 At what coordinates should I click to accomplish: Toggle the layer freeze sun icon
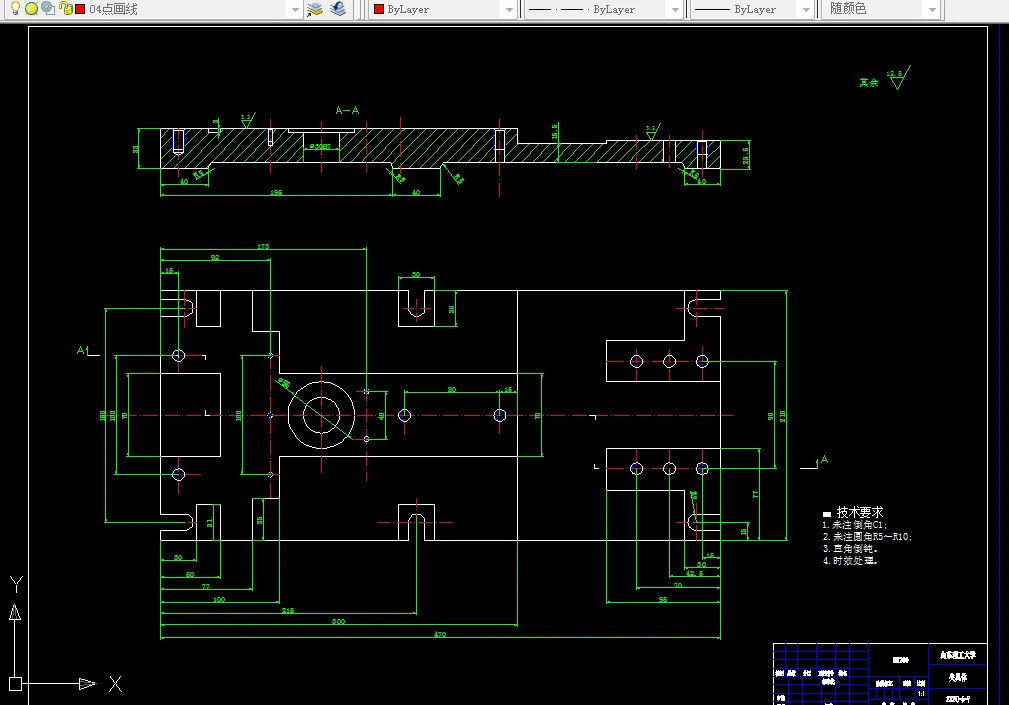click(x=32, y=8)
